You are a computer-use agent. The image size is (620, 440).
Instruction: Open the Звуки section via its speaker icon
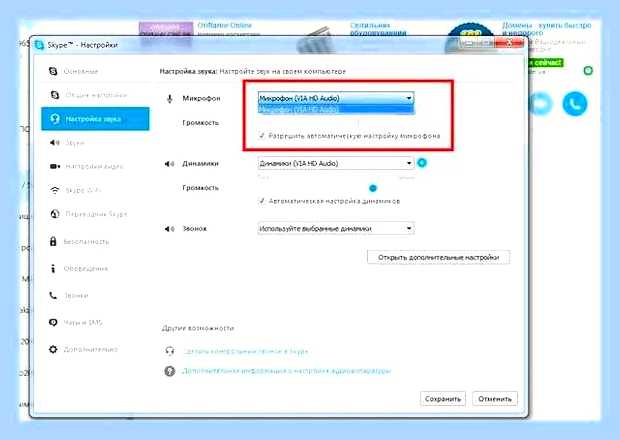[x=54, y=143]
